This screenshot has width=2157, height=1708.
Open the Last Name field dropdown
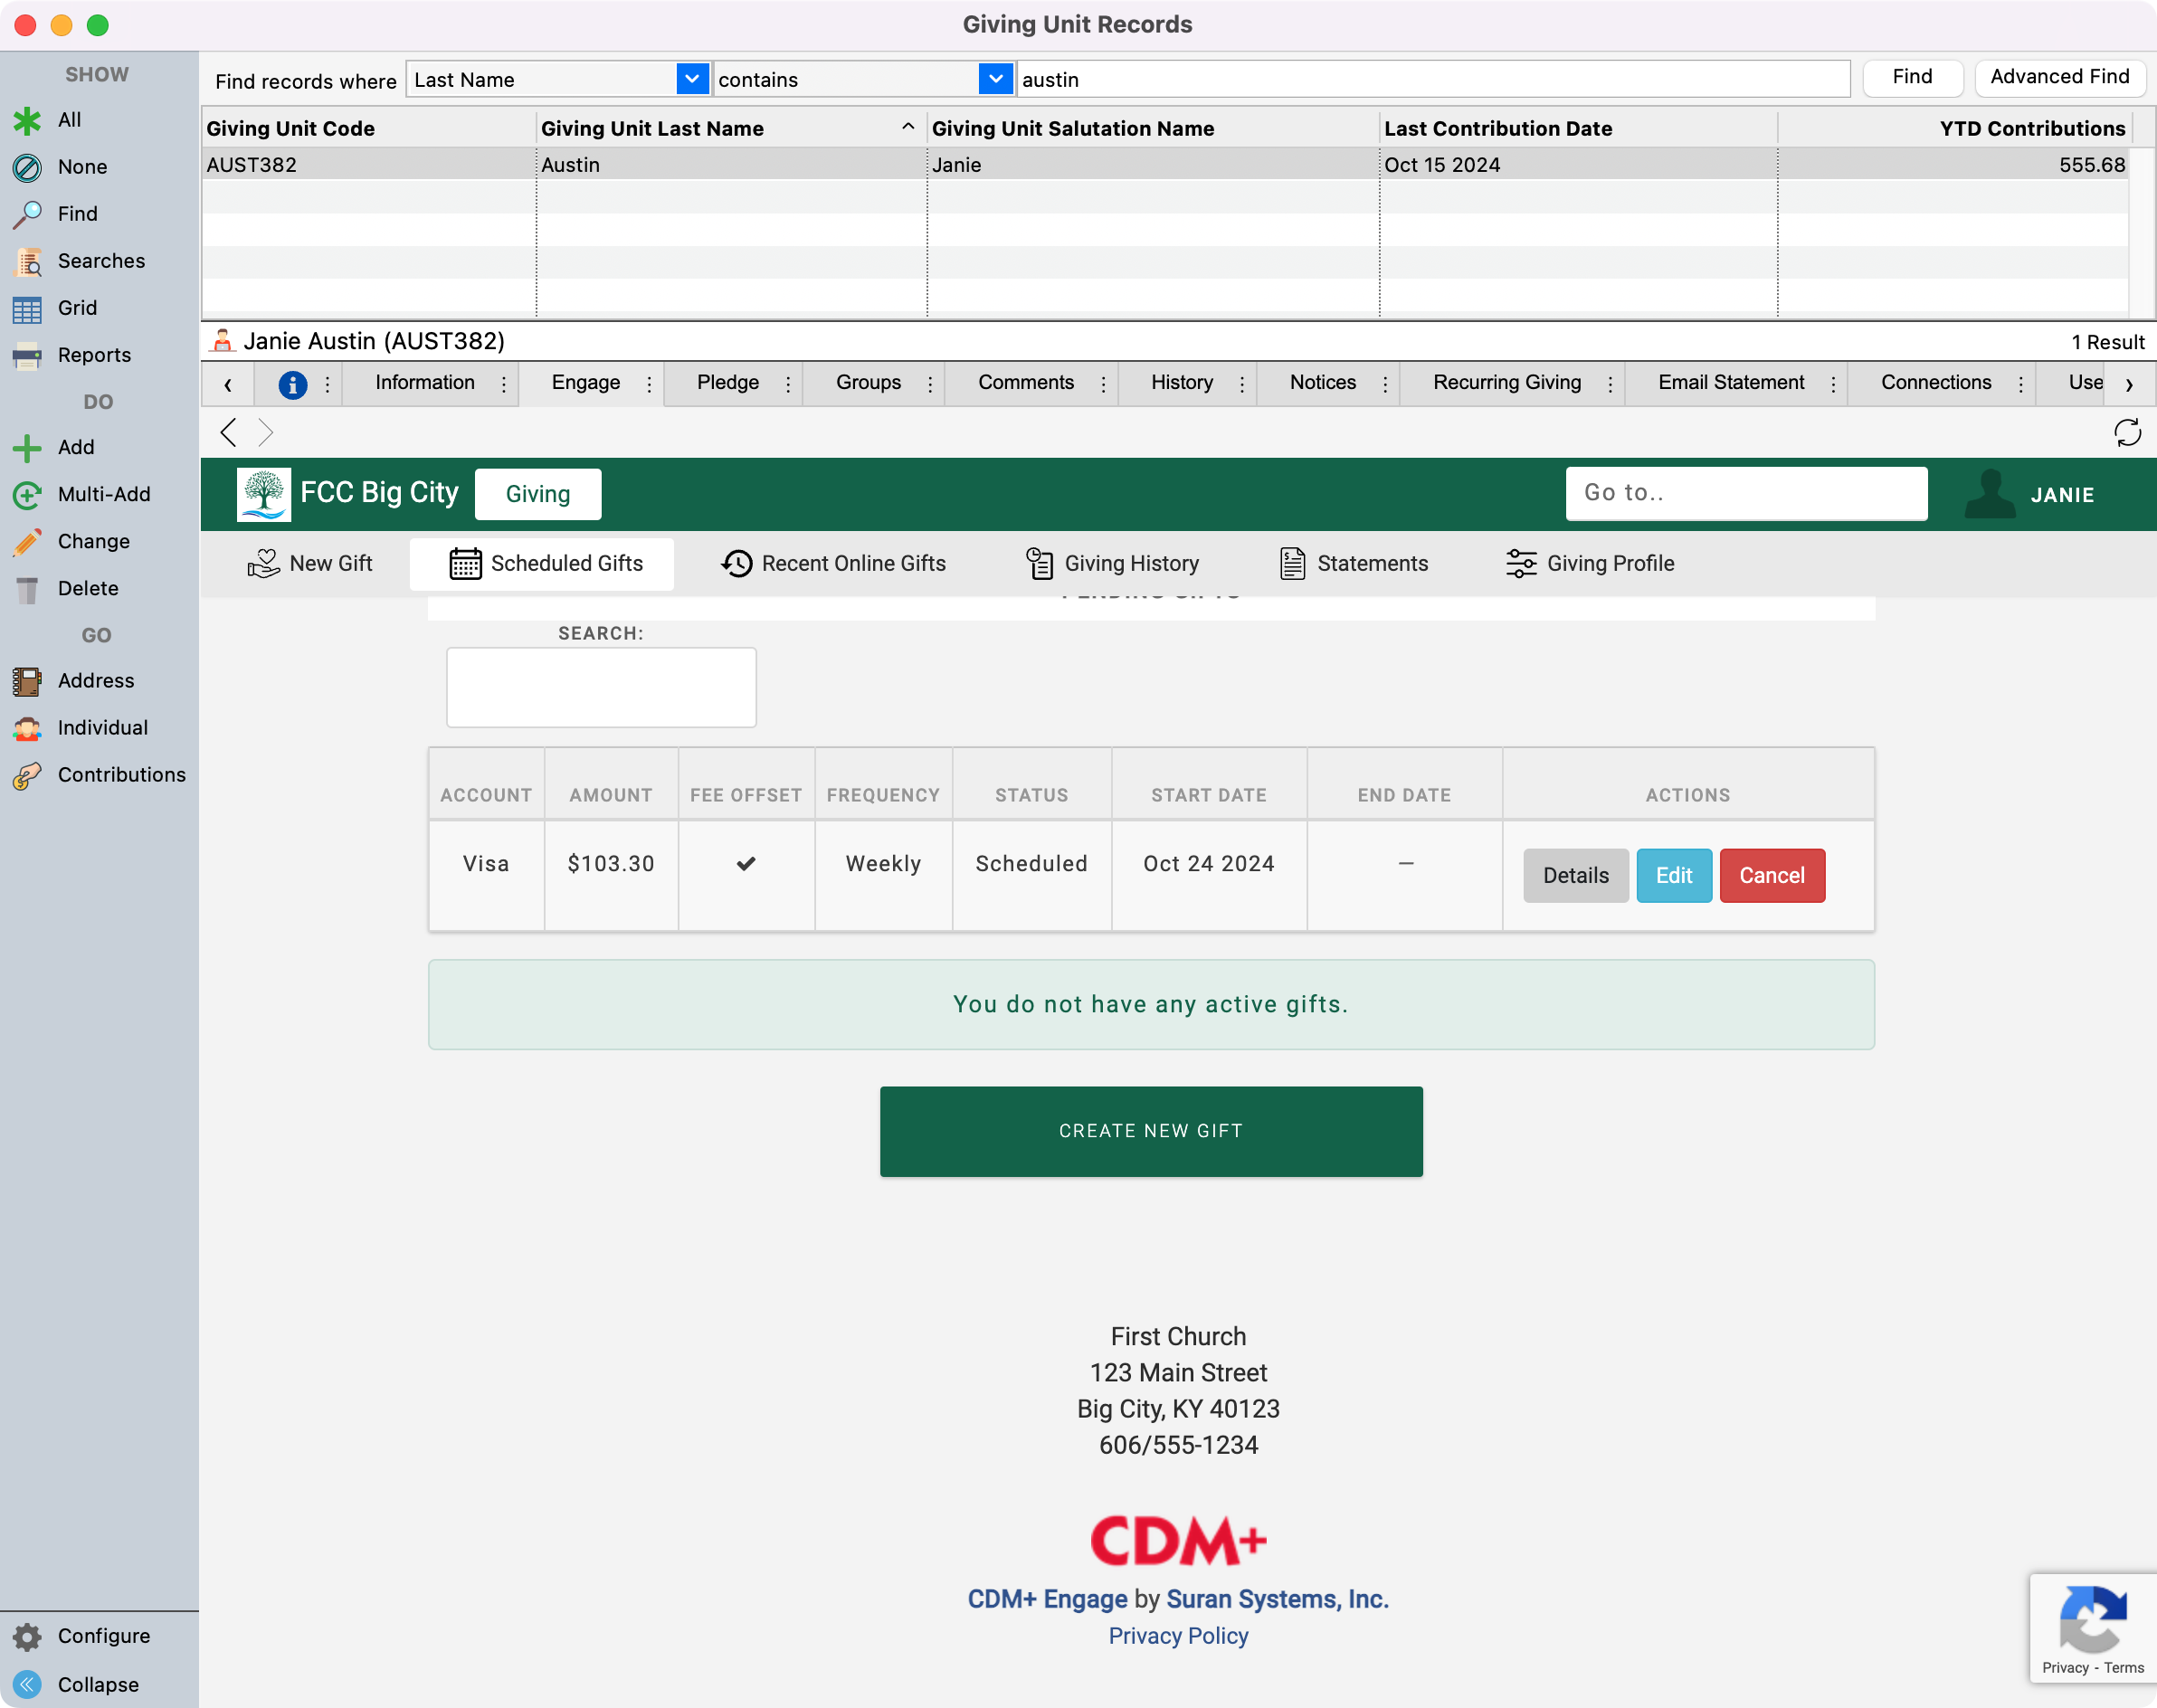(x=692, y=79)
